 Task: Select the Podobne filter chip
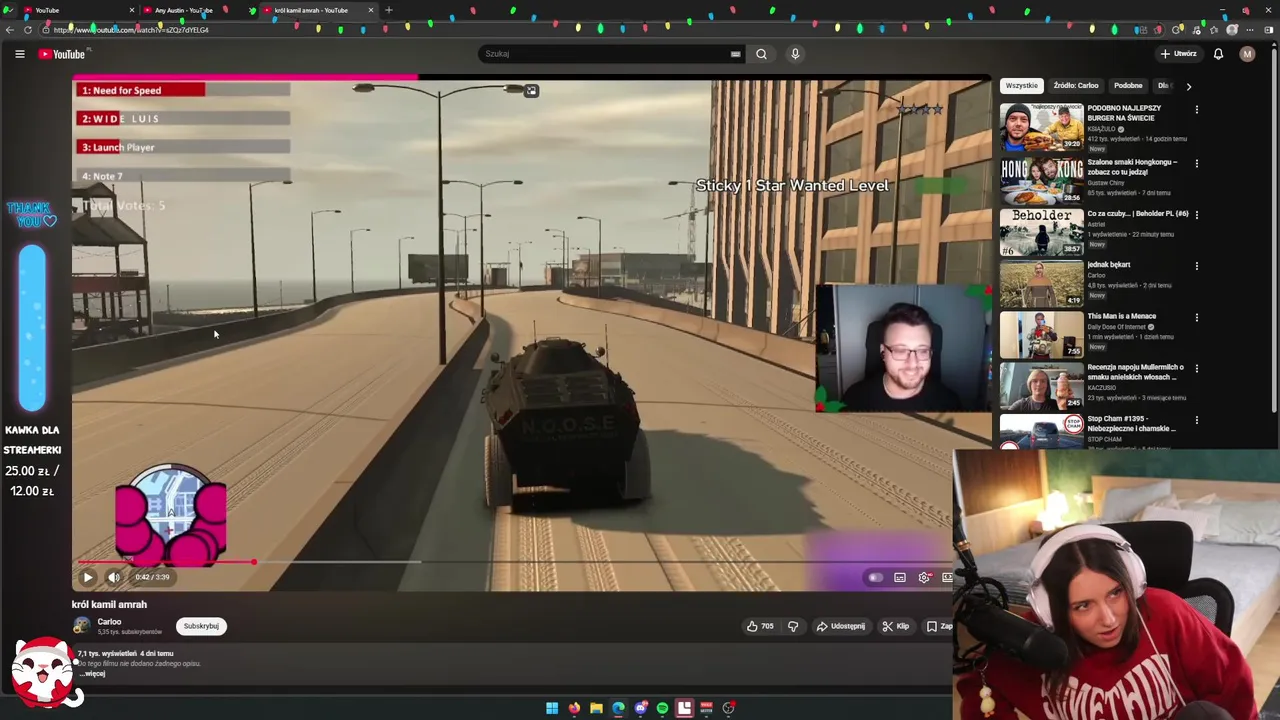coord(1128,86)
